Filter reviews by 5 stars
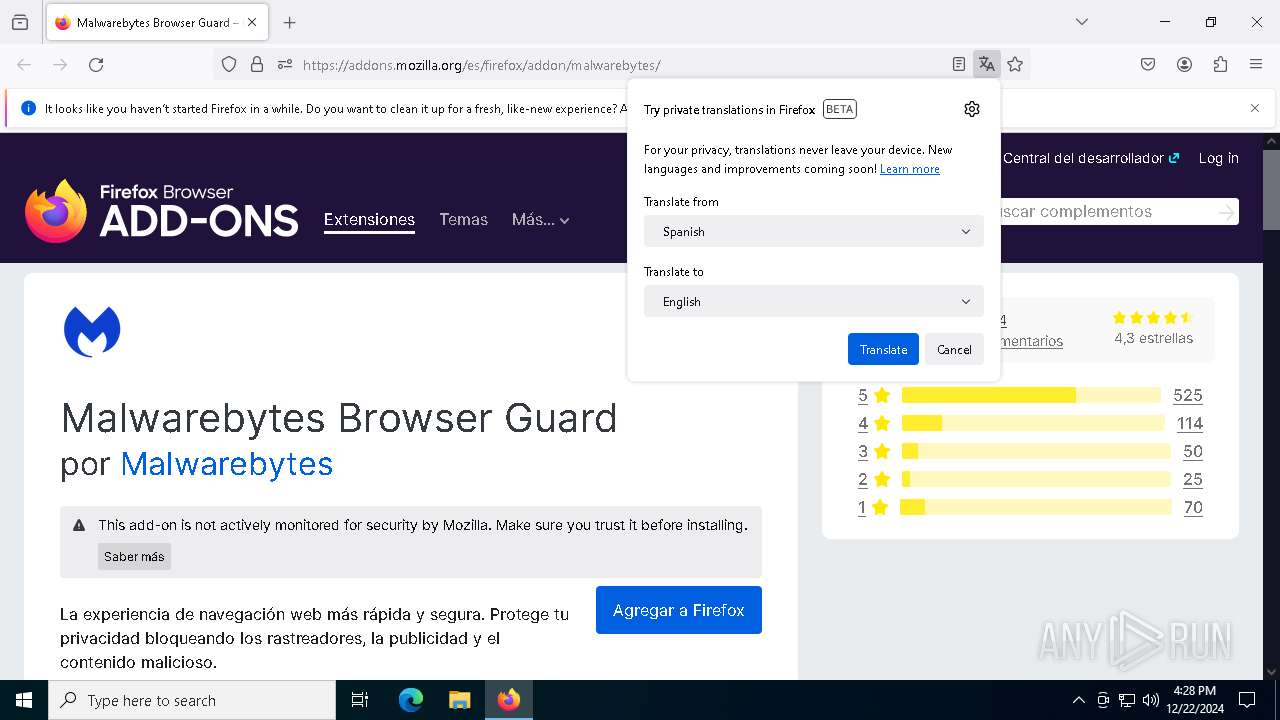 pos(873,395)
